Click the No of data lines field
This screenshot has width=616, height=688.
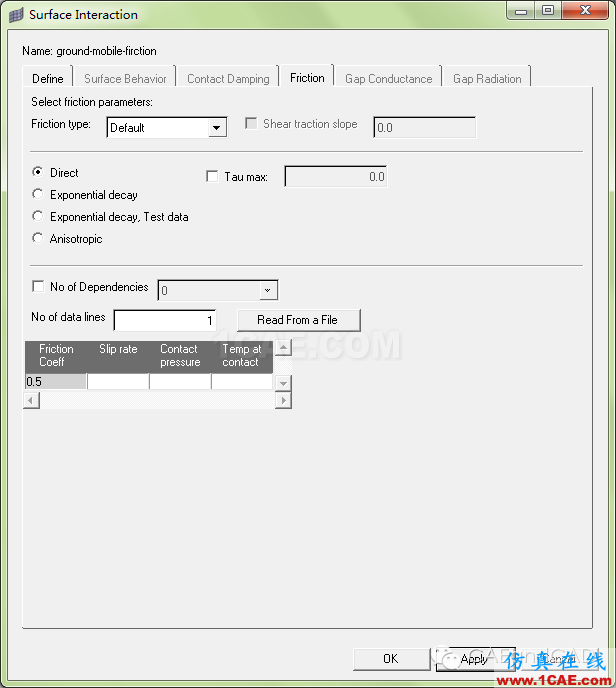pyautogui.click(x=165, y=320)
